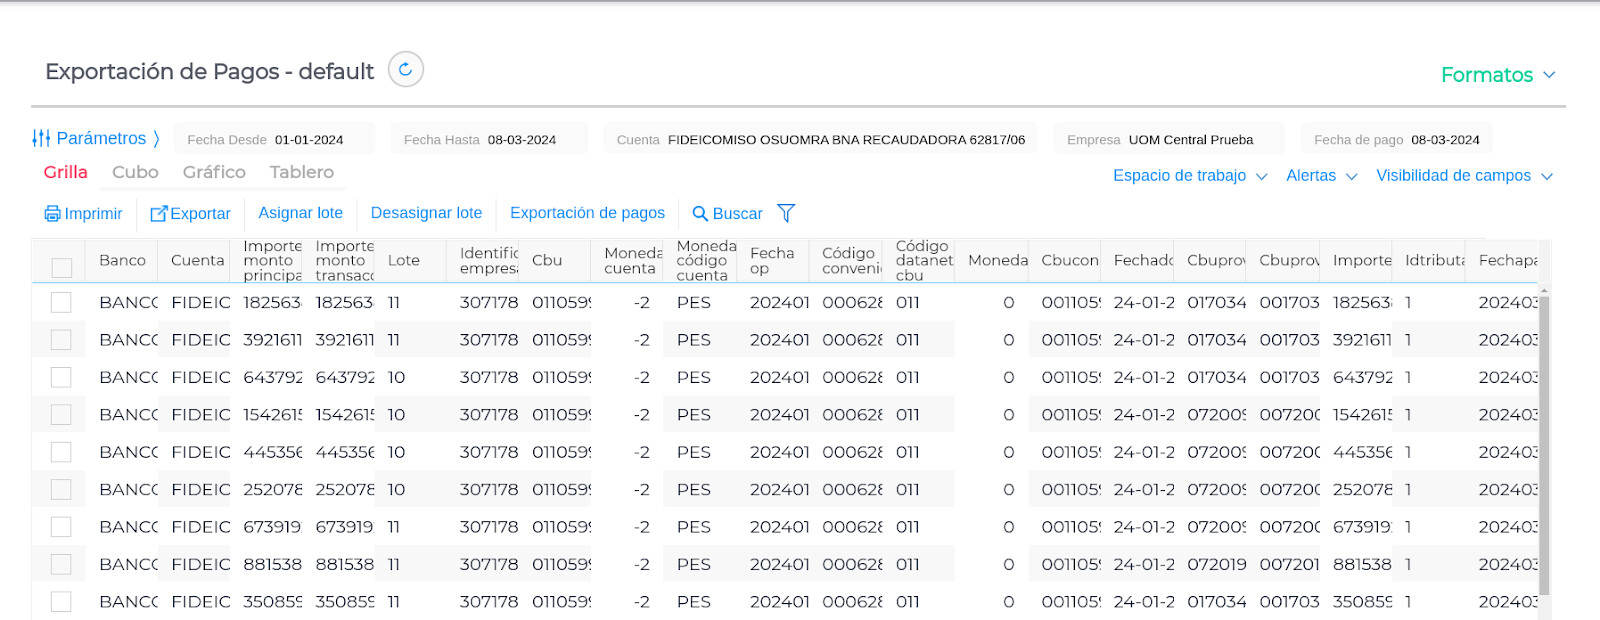Expand Visibilidad de campos dropdown
The image size is (1600, 620).
pos(1464,176)
